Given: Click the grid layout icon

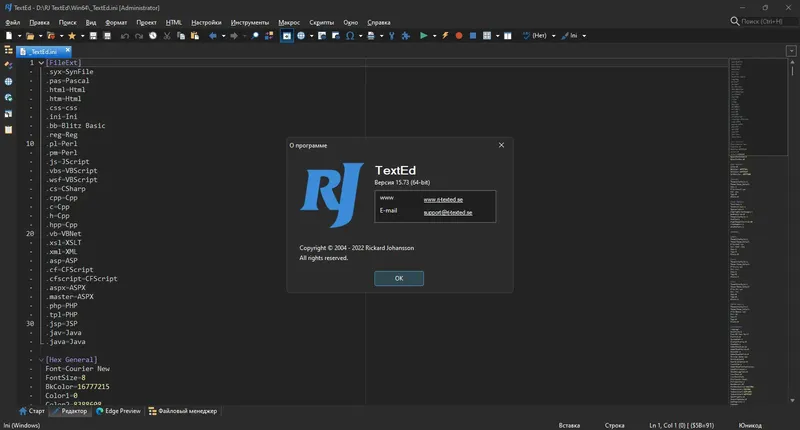Looking at the screenshot, I should coord(487,36).
